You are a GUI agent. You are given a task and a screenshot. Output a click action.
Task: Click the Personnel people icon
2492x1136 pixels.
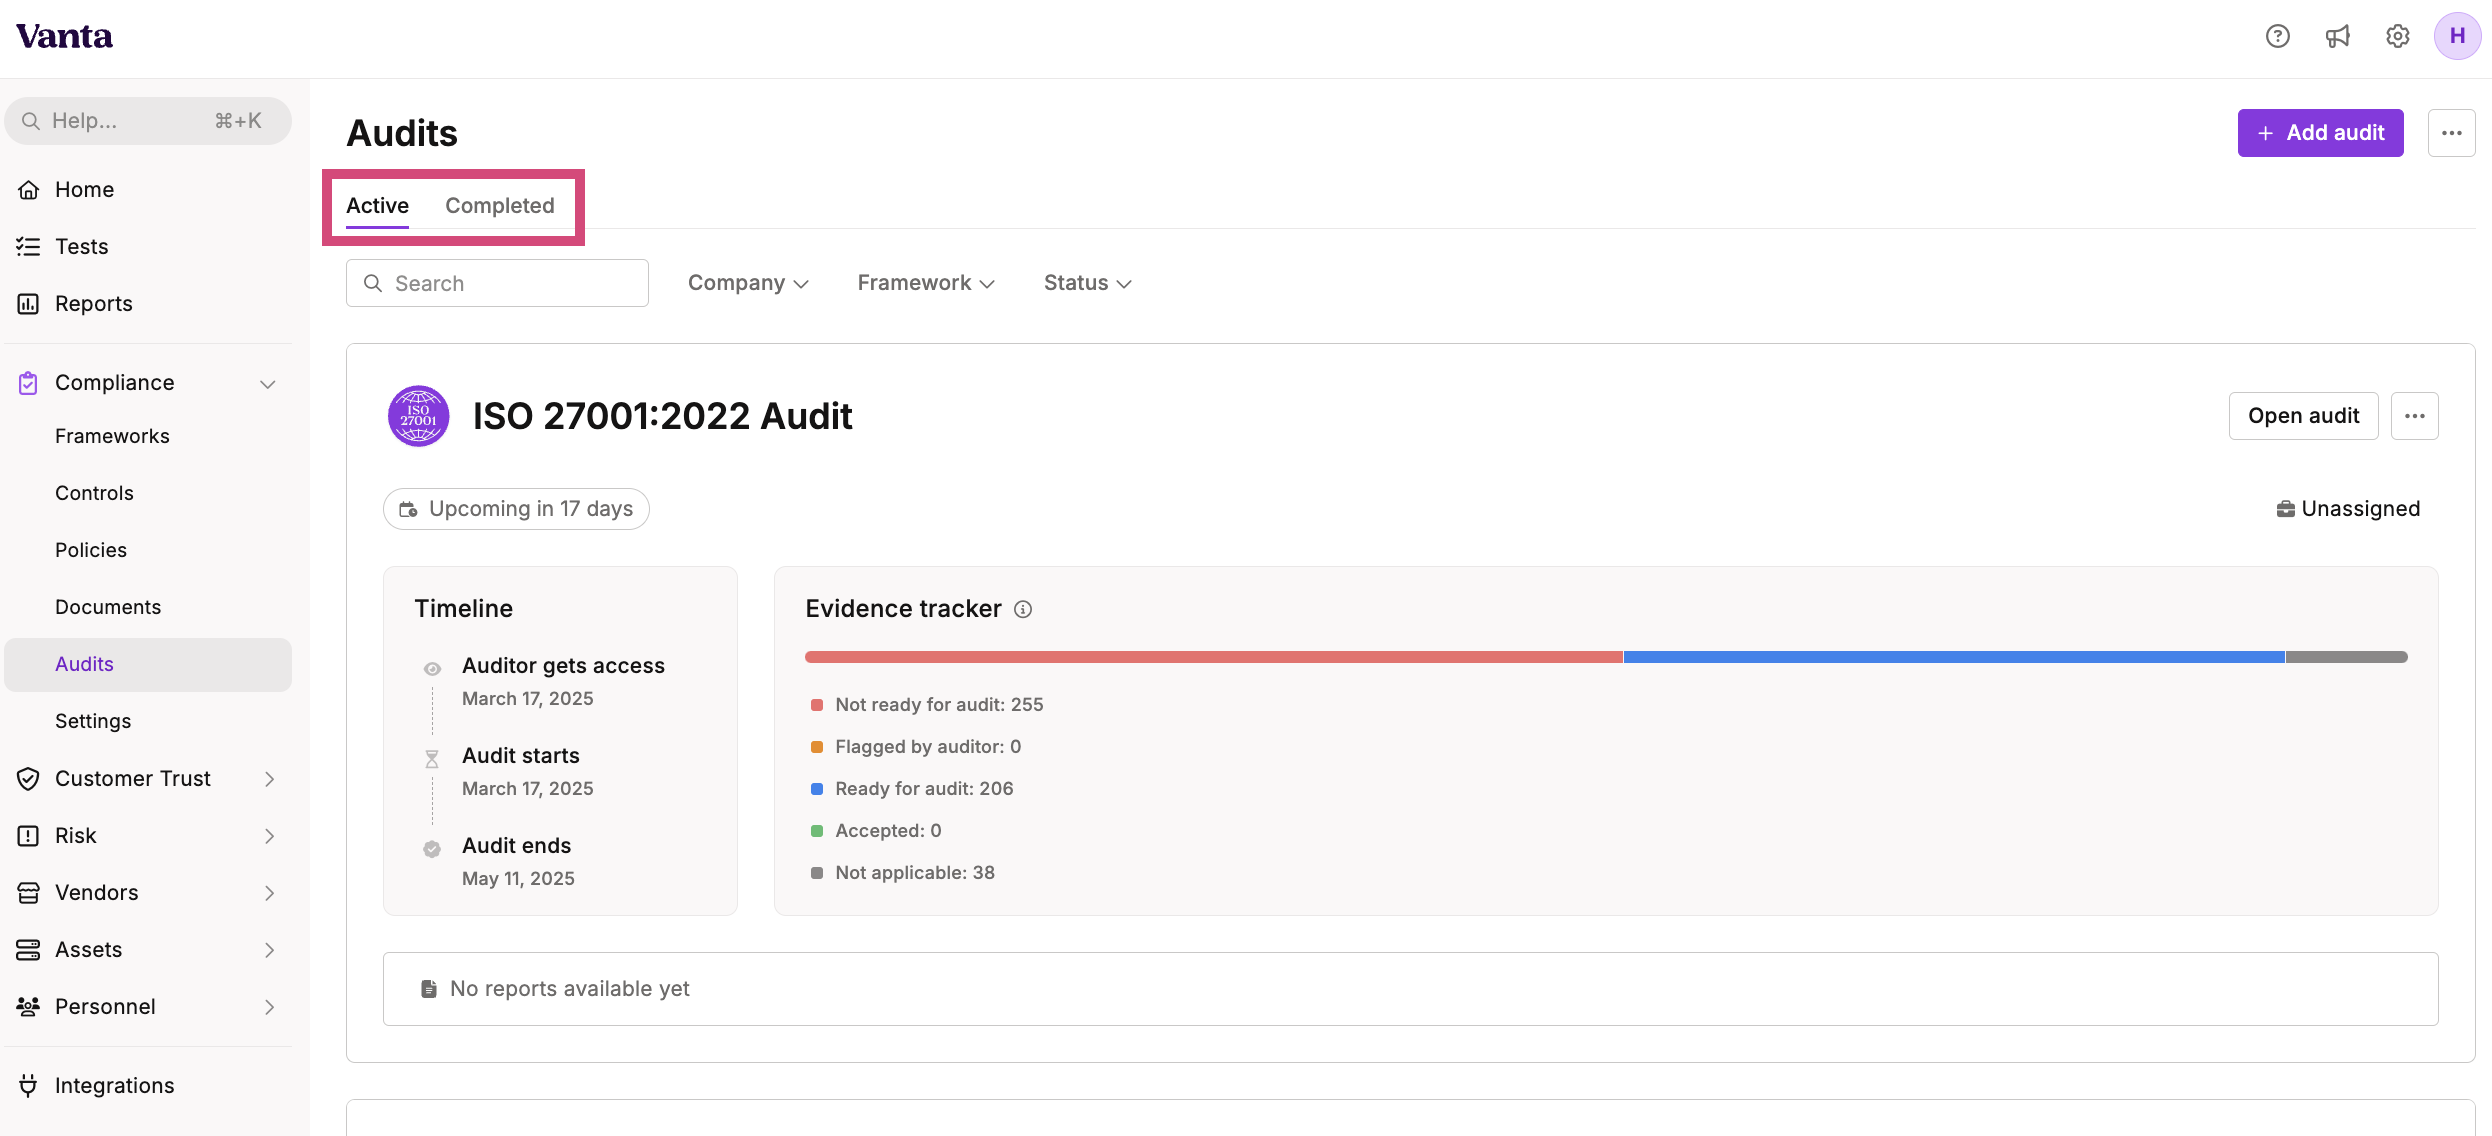click(29, 1007)
